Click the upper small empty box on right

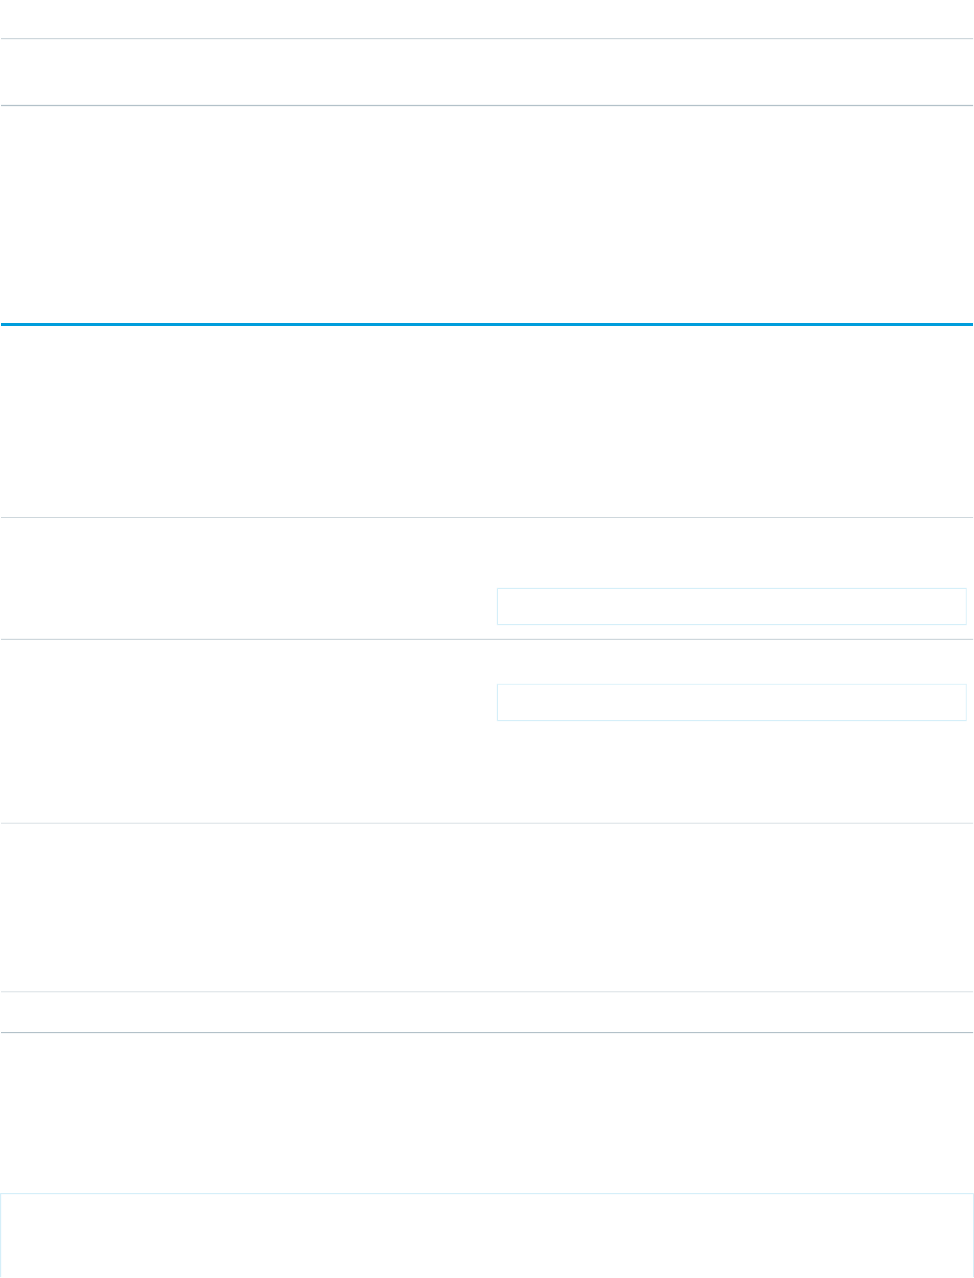(x=731, y=606)
